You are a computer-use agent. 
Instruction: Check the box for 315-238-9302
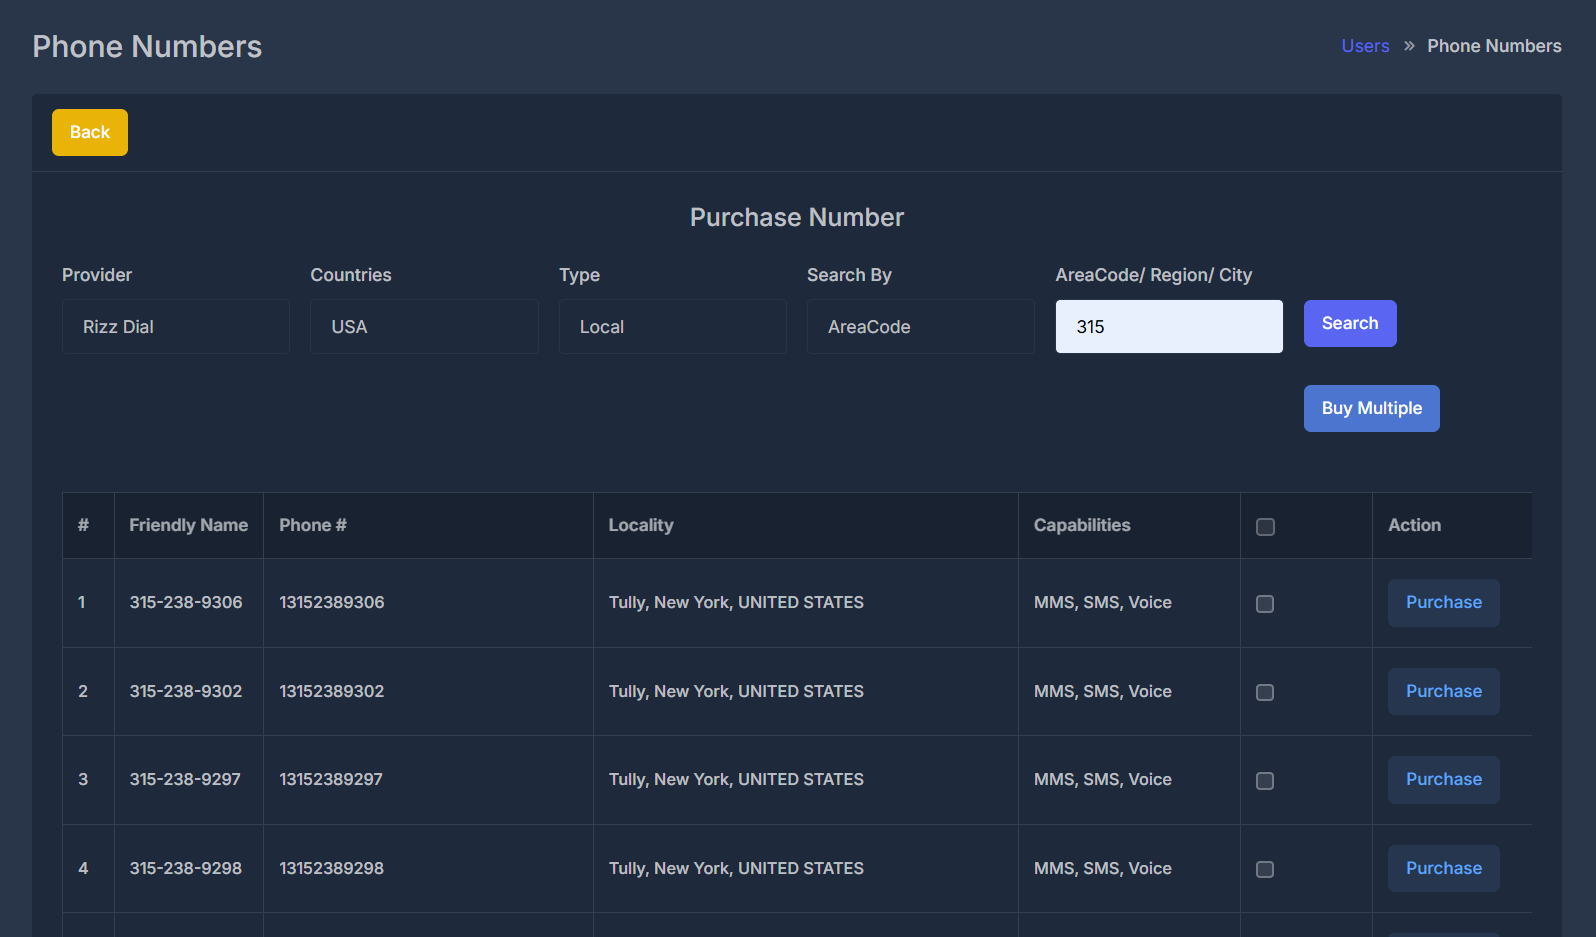[x=1265, y=693]
